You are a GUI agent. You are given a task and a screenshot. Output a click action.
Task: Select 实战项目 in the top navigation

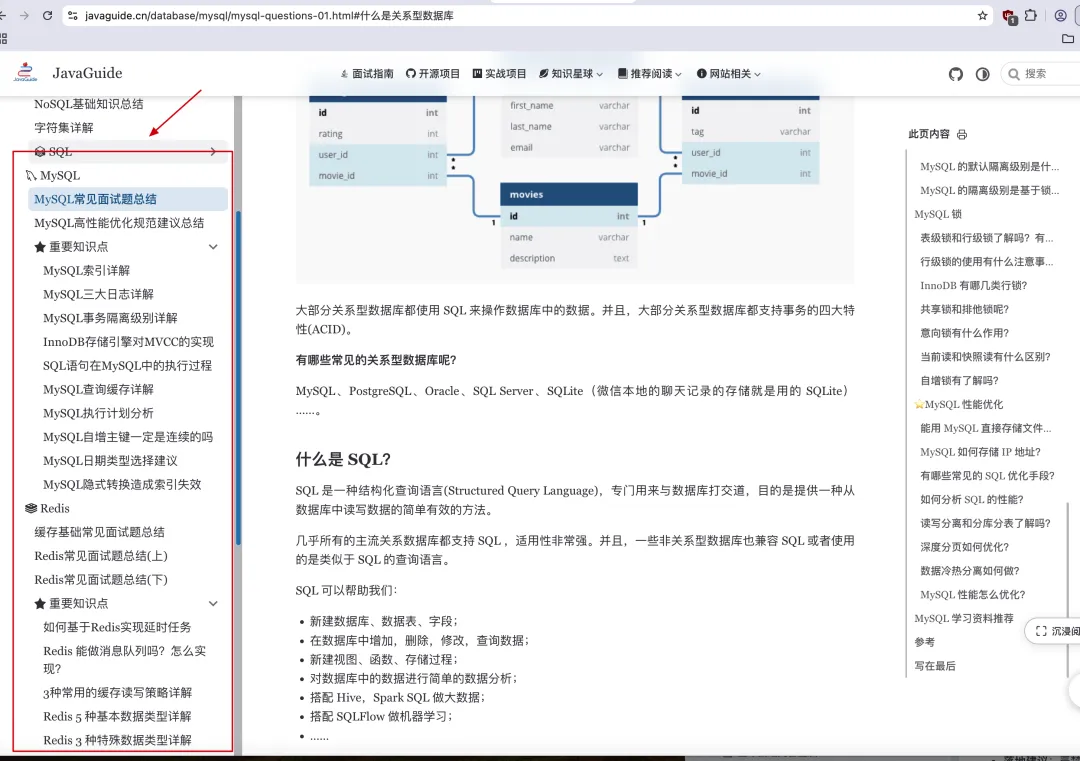click(499, 73)
